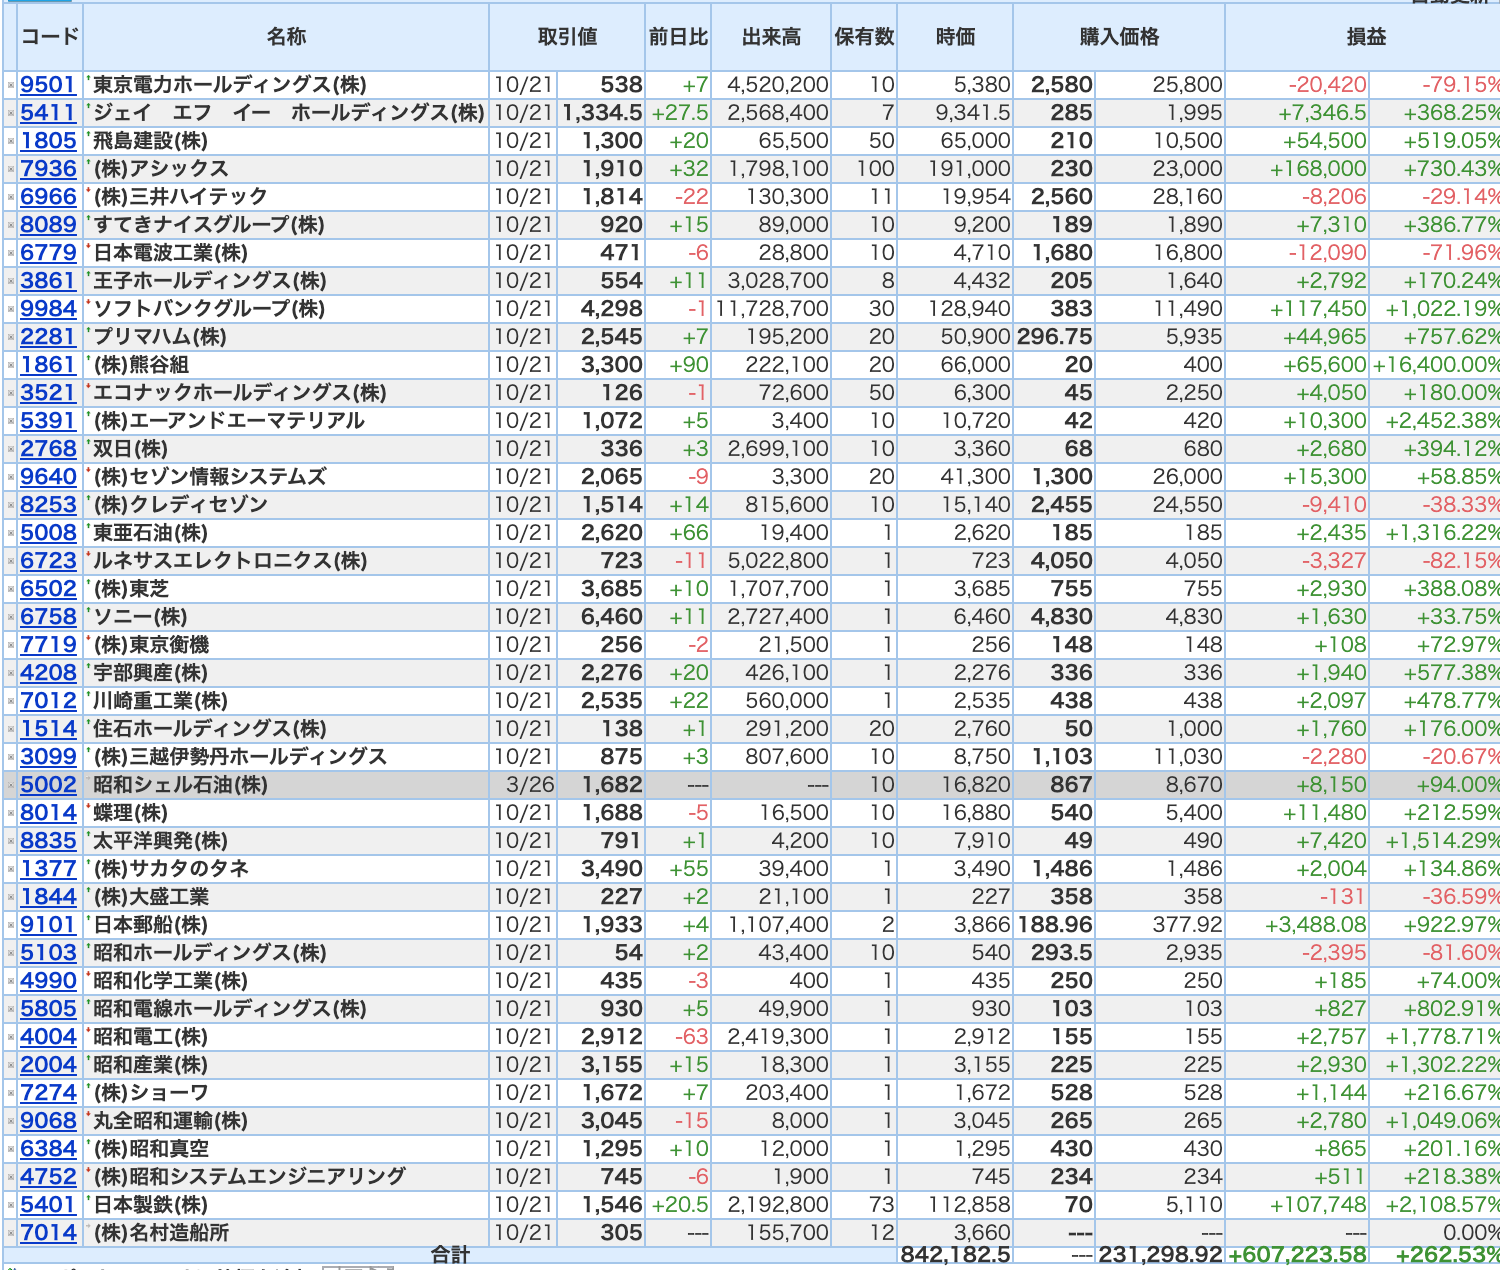Follow the 7936 code link
This screenshot has width=1500, height=1270.
(48, 169)
